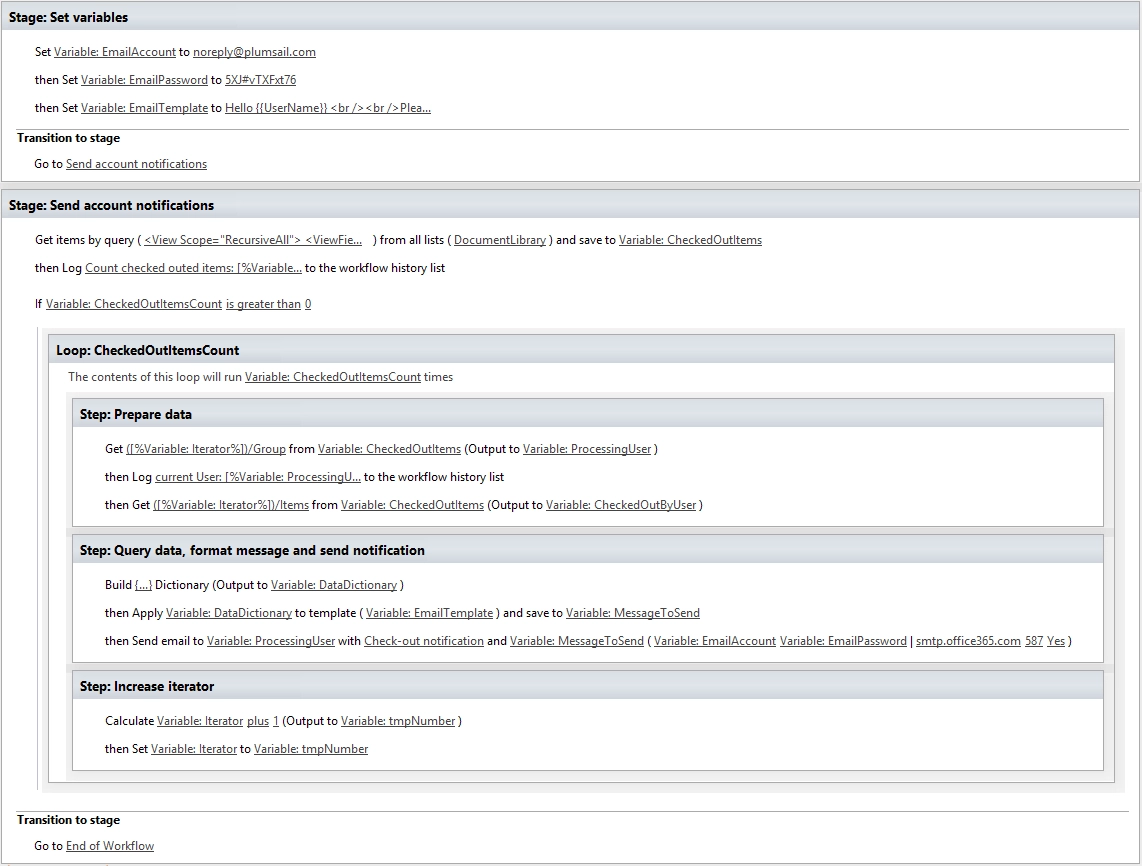1142x866 pixels.
Task: Edit the Hello {{UserName}} template text
Action: (328, 108)
